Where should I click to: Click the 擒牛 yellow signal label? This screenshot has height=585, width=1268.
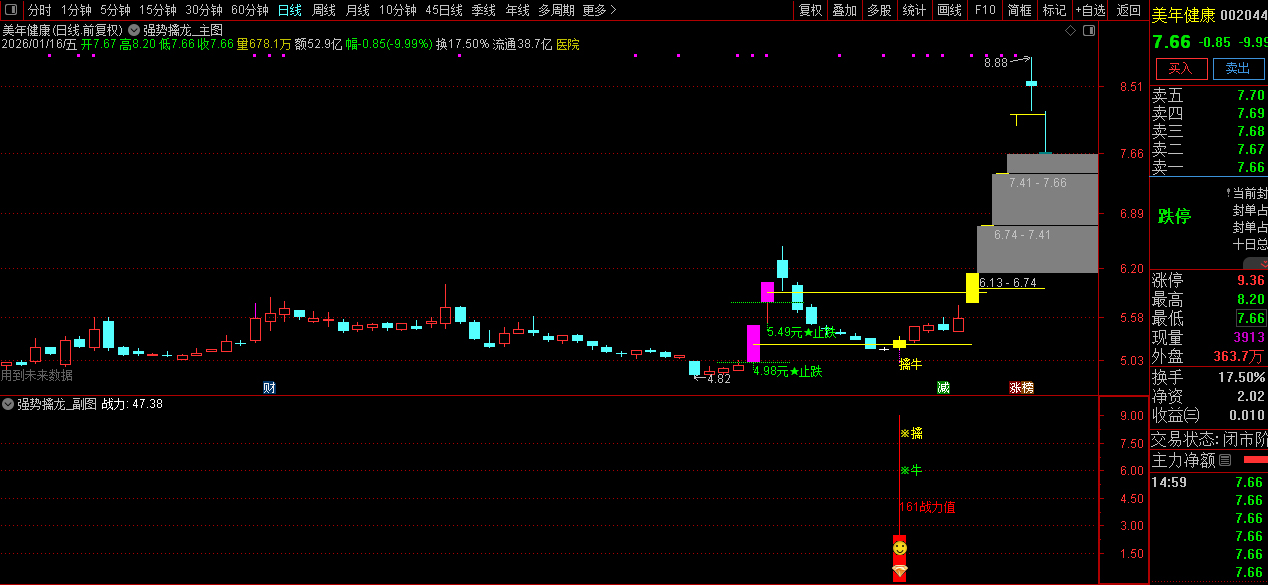click(910, 364)
